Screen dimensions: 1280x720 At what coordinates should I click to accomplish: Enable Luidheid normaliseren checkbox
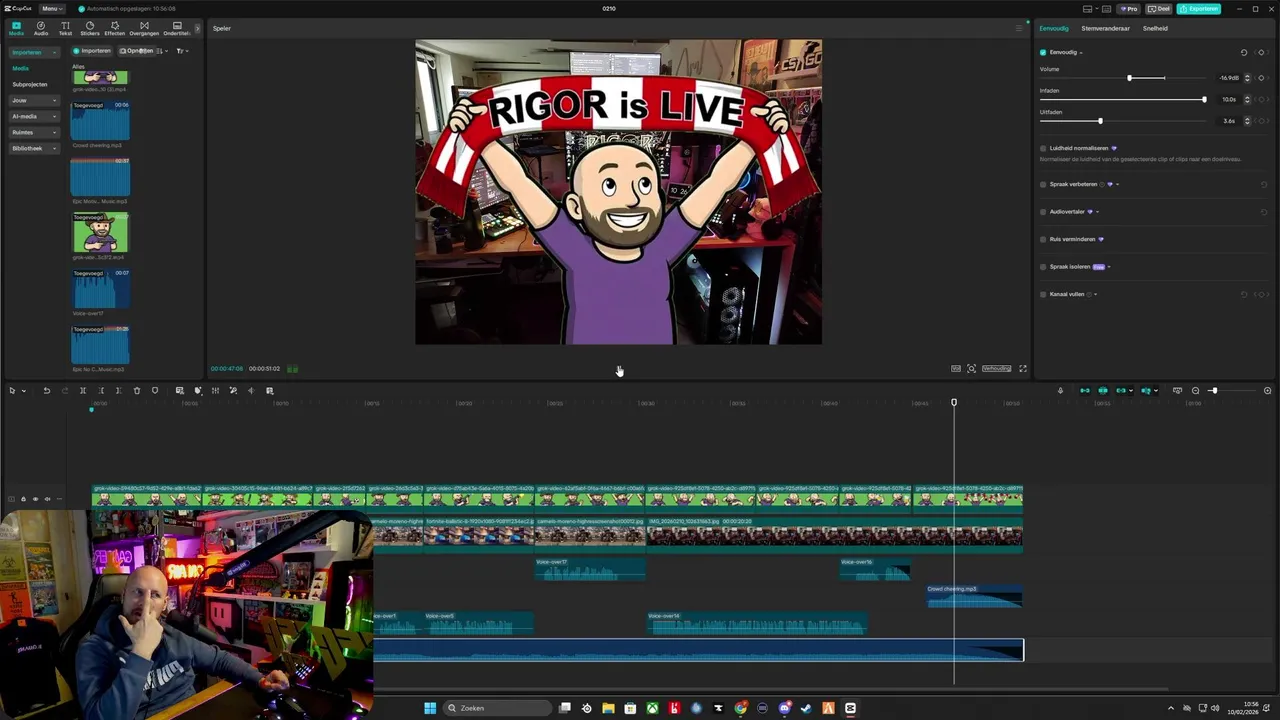coord(1043,148)
